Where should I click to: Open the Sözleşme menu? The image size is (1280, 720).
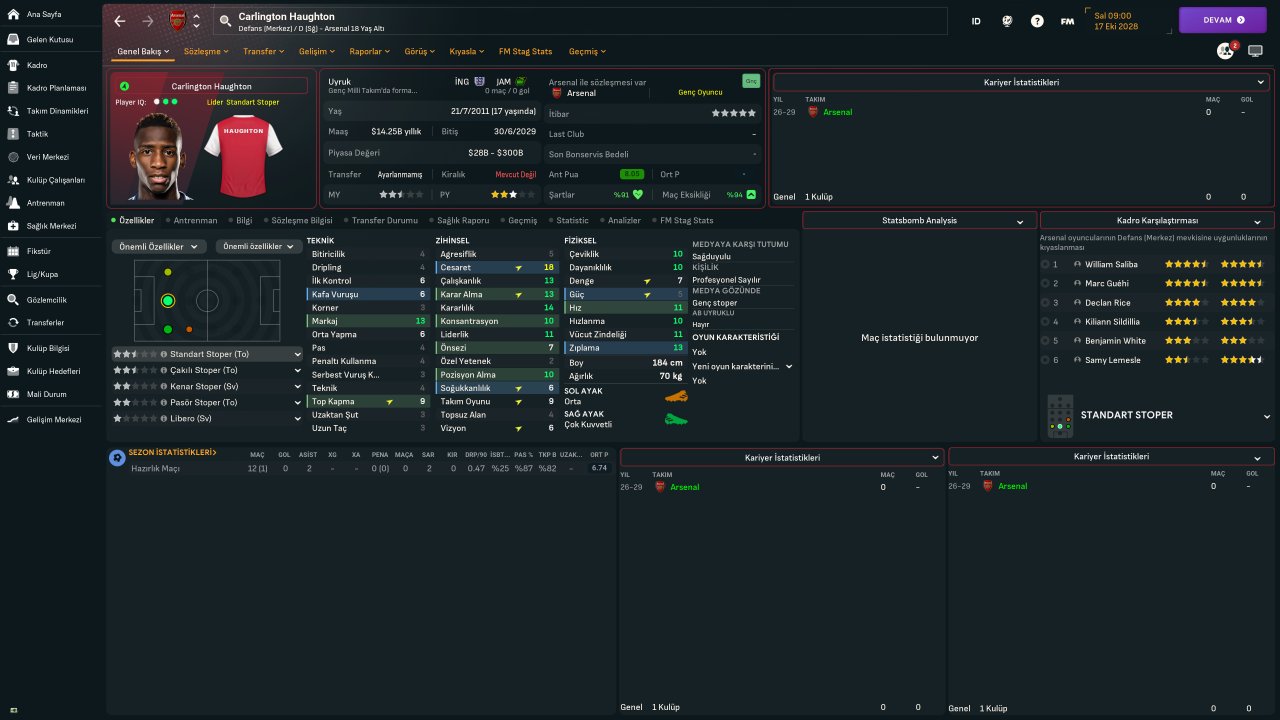click(206, 51)
